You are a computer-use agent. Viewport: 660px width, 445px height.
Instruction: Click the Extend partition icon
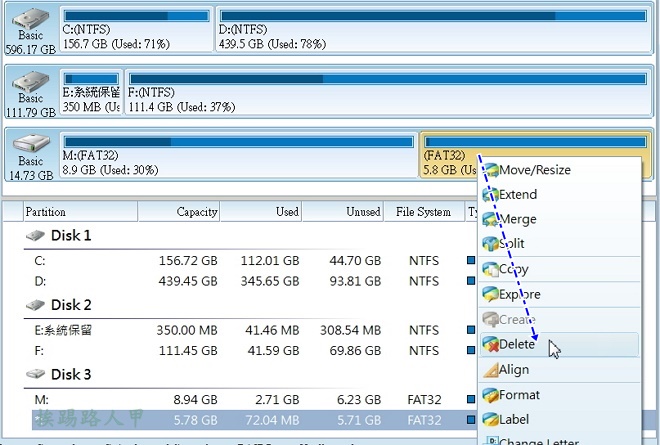(x=490, y=195)
